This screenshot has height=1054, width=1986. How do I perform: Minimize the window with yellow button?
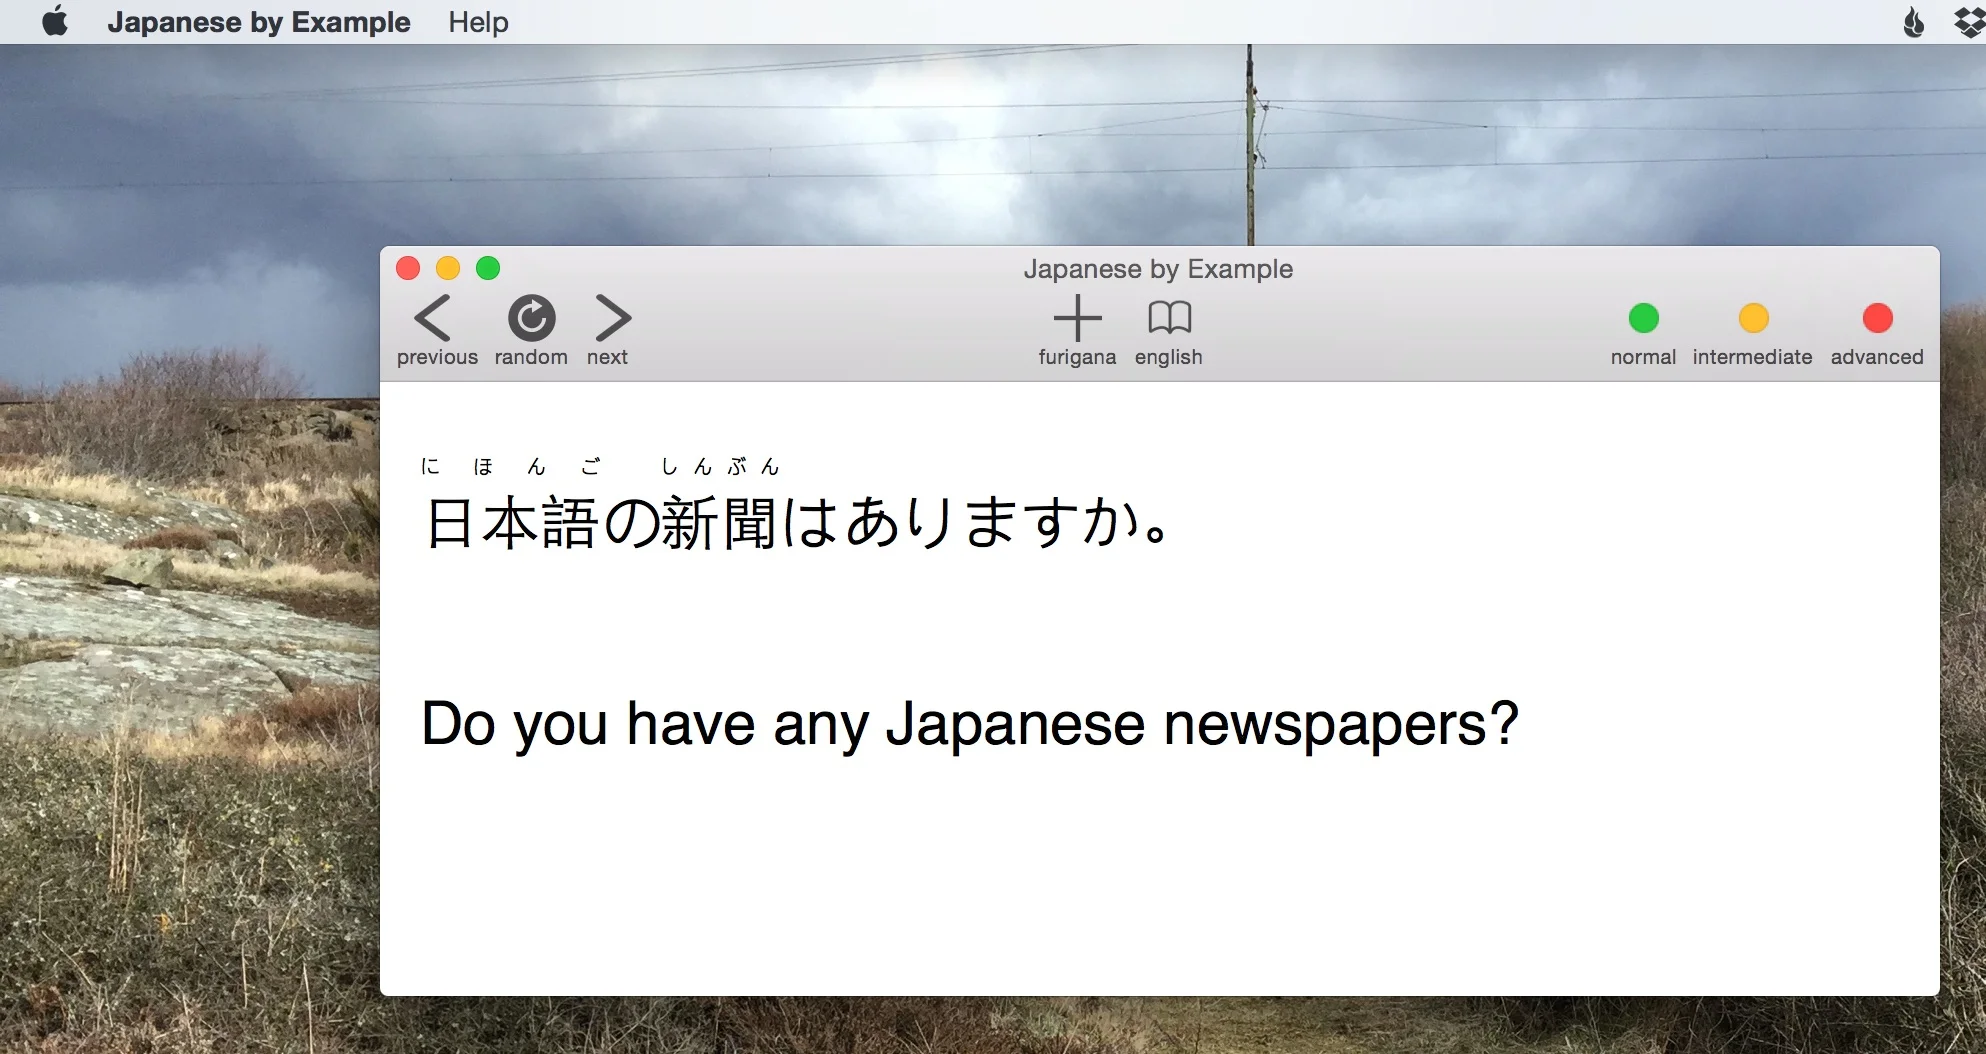coord(448,268)
